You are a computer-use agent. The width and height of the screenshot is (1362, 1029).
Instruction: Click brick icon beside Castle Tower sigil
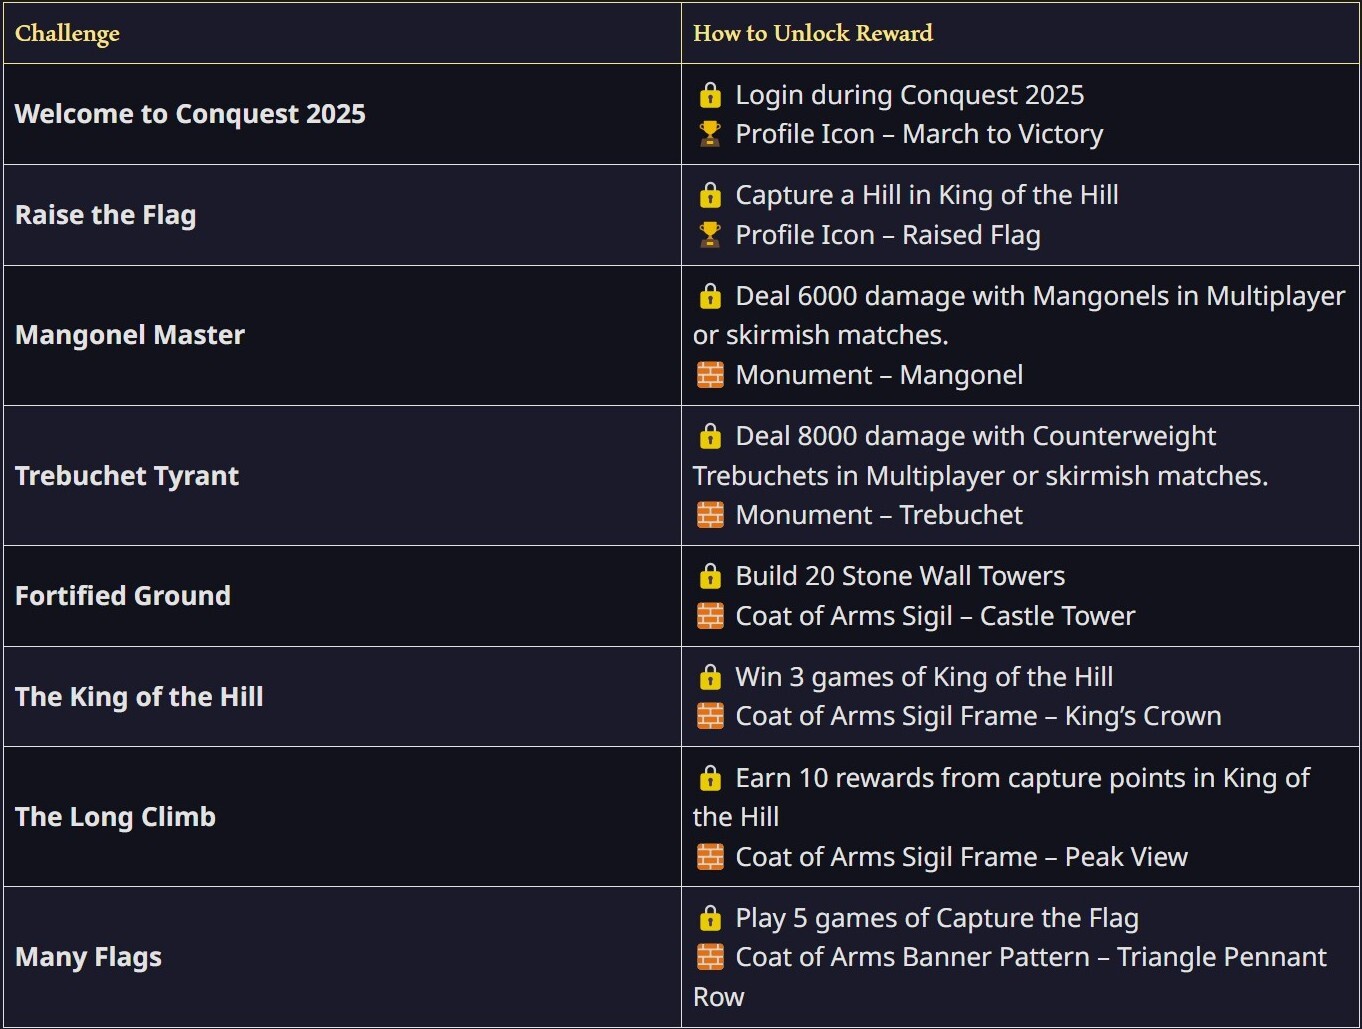pos(710,616)
